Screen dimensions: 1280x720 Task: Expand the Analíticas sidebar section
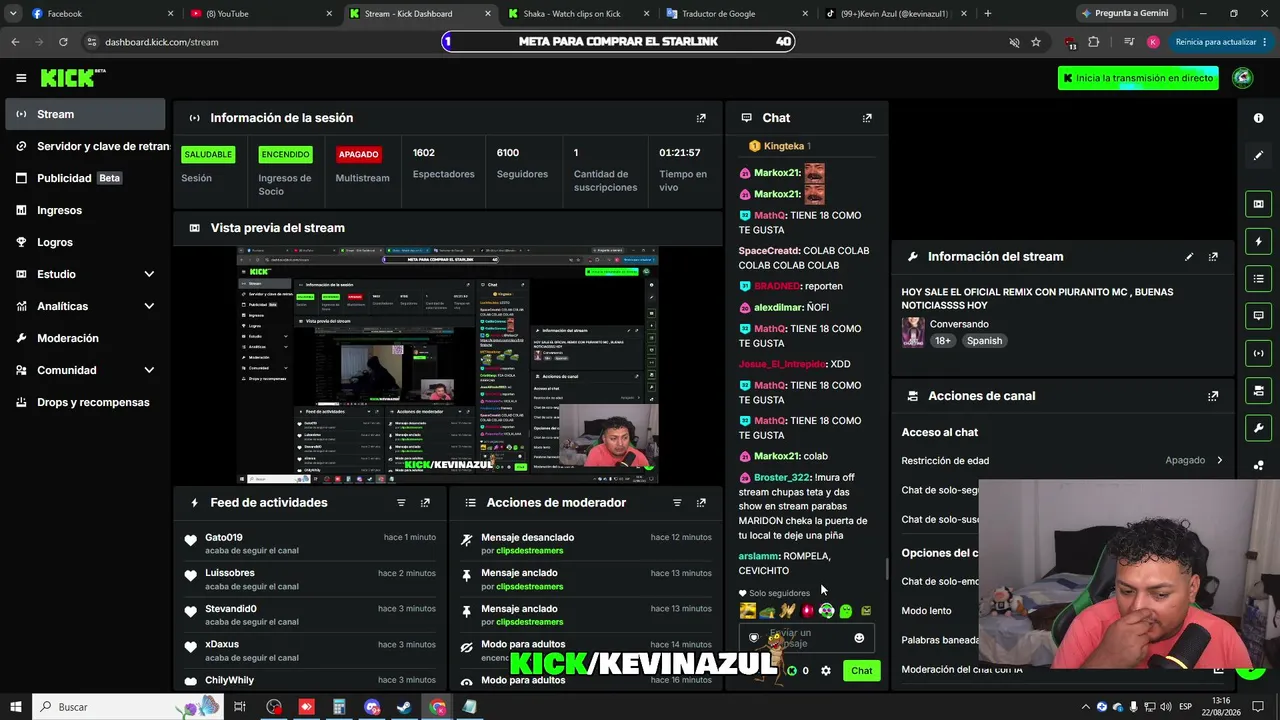point(149,306)
